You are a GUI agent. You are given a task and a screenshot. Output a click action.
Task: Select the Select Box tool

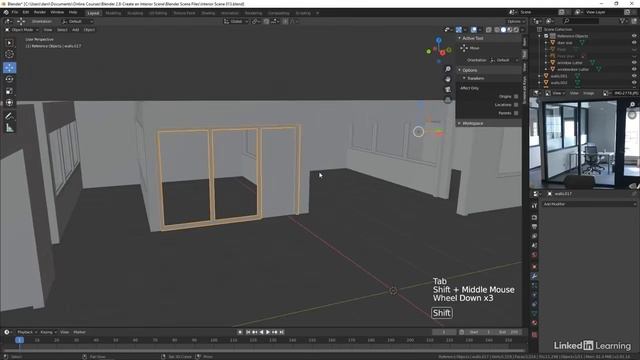pyautogui.click(x=9, y=42)
